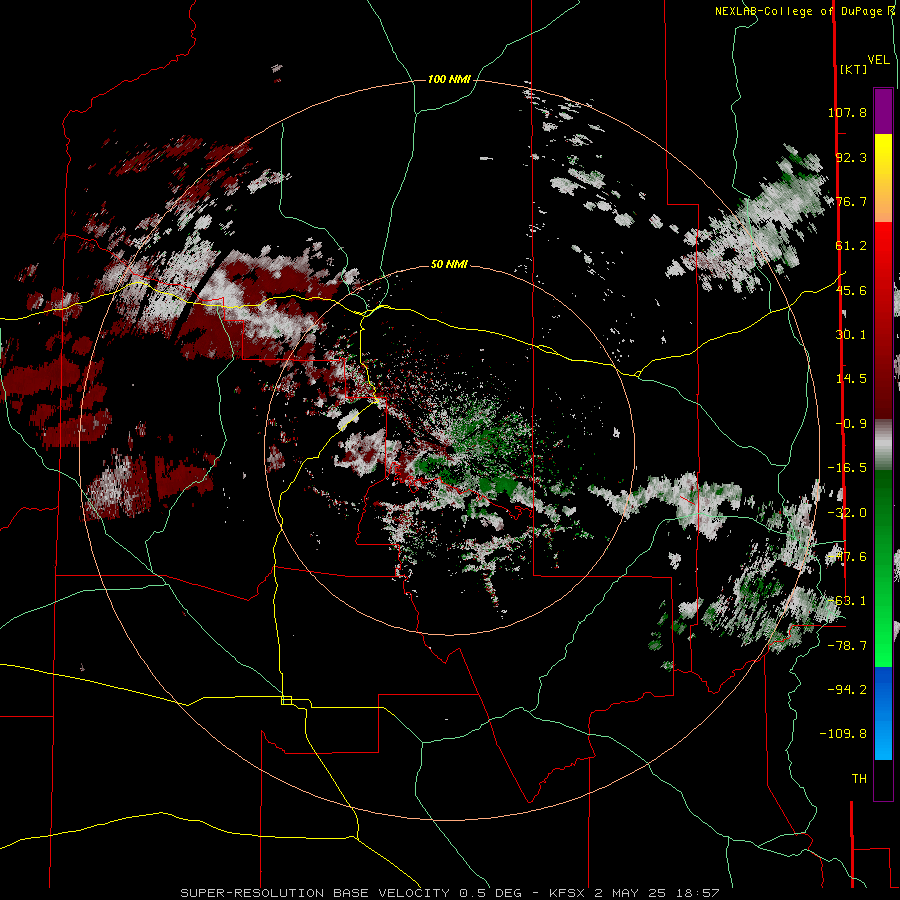This screenshot has height=900, width=900.
Task: Select the -78.7 velocity scale value
Action: tap(847, 646)
